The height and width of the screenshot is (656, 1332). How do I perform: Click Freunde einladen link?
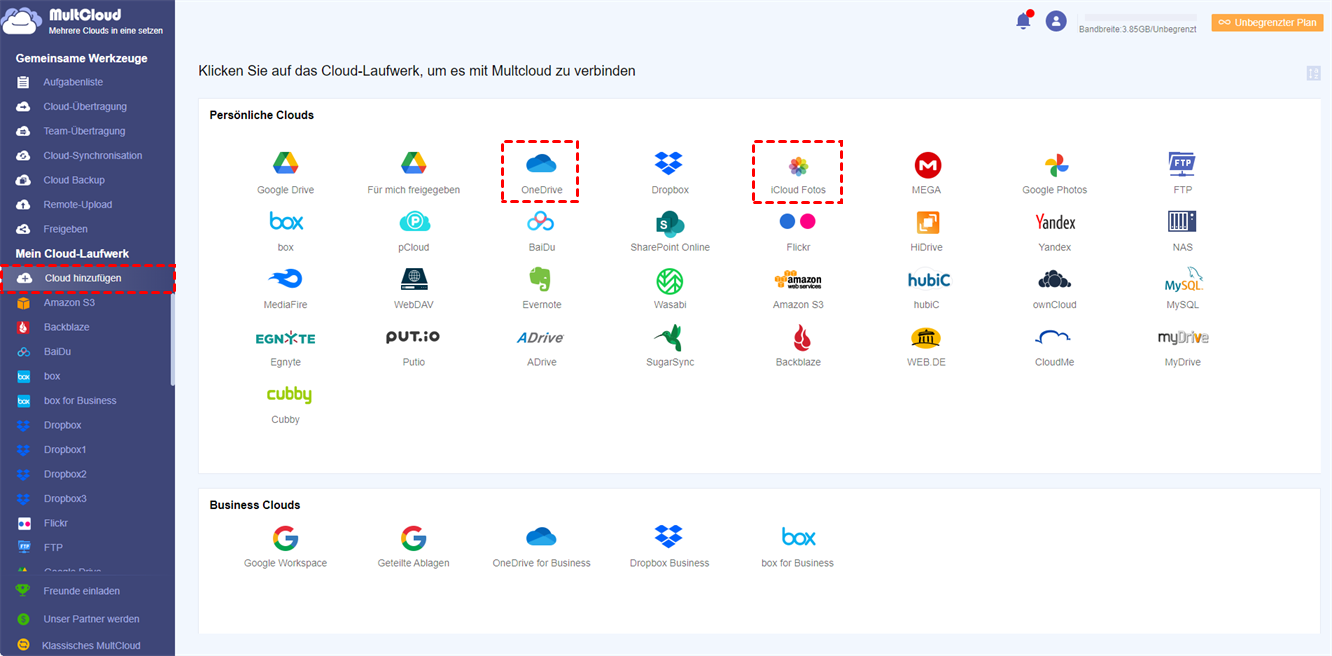pos(81,591)
